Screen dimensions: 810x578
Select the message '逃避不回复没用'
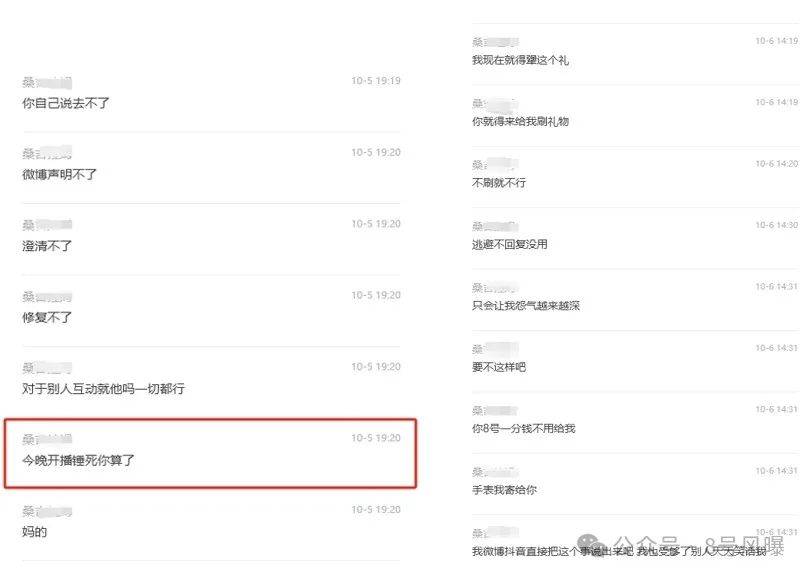510,244
